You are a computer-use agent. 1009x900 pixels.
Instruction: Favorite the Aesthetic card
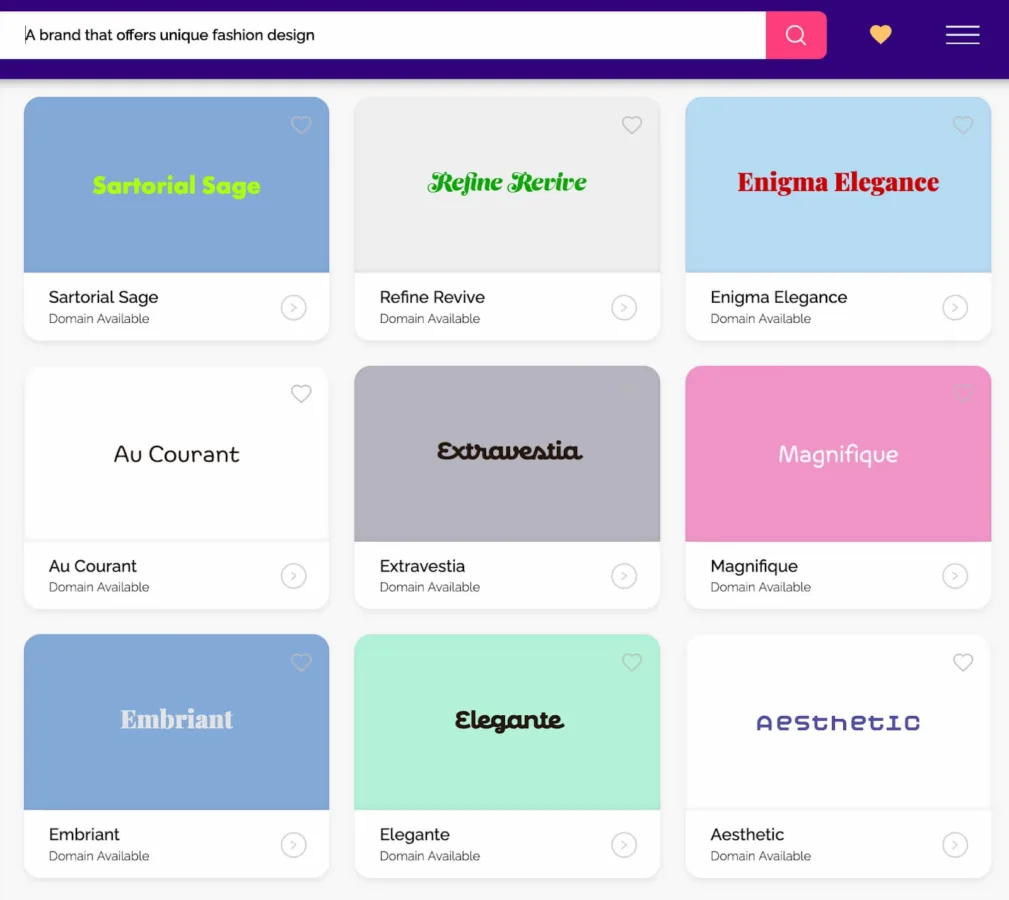[x=963, y=661]
